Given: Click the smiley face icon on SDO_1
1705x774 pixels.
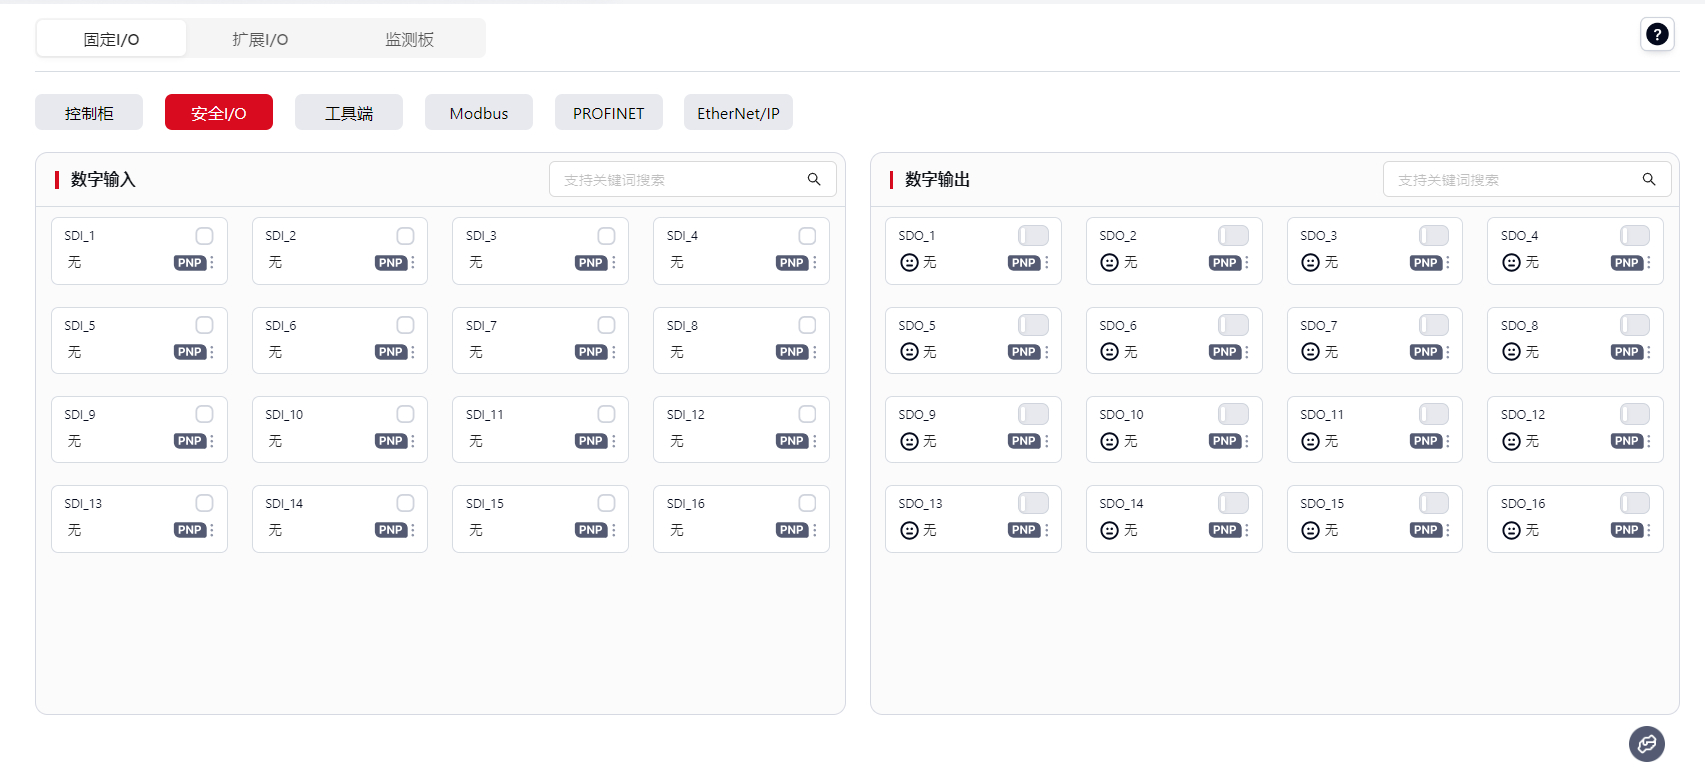Looking at the screenshot, I should 909,263.
